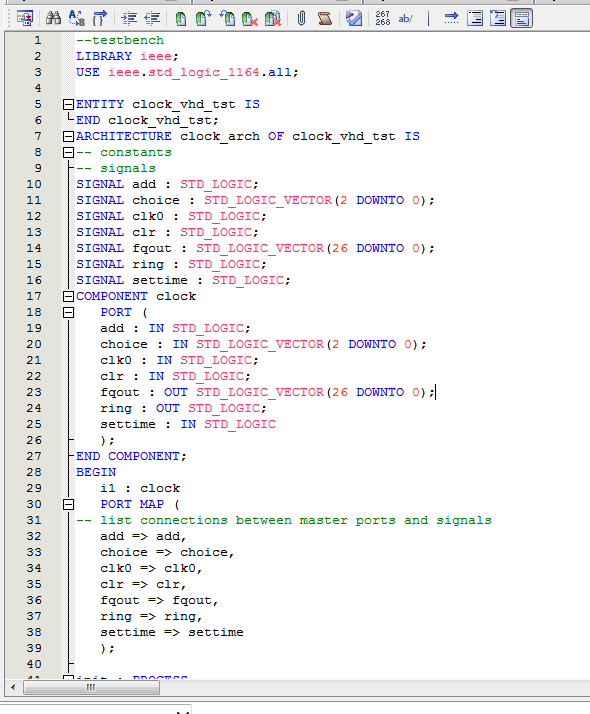590x714 pixels.
Task: Click the blue arrow with dotted line icon
Action: point(451,18)
